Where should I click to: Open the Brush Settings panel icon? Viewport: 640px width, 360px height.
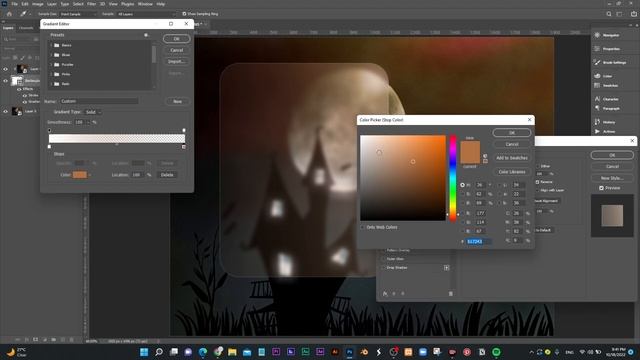pos(597,62)
